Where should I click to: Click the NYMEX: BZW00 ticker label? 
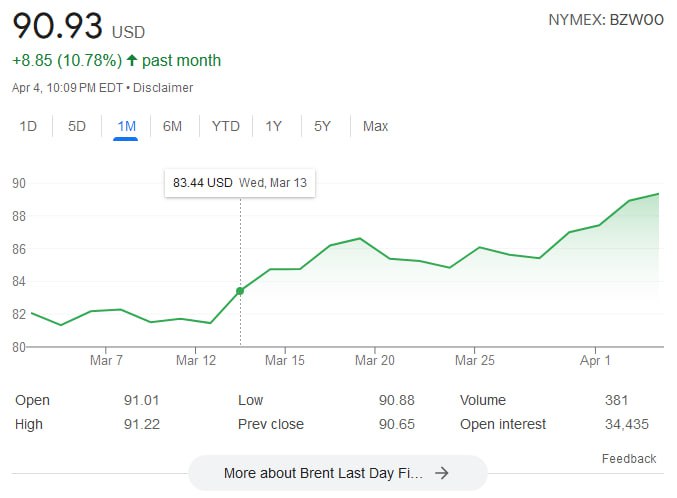pyautogui.click(x=606, y=20)
